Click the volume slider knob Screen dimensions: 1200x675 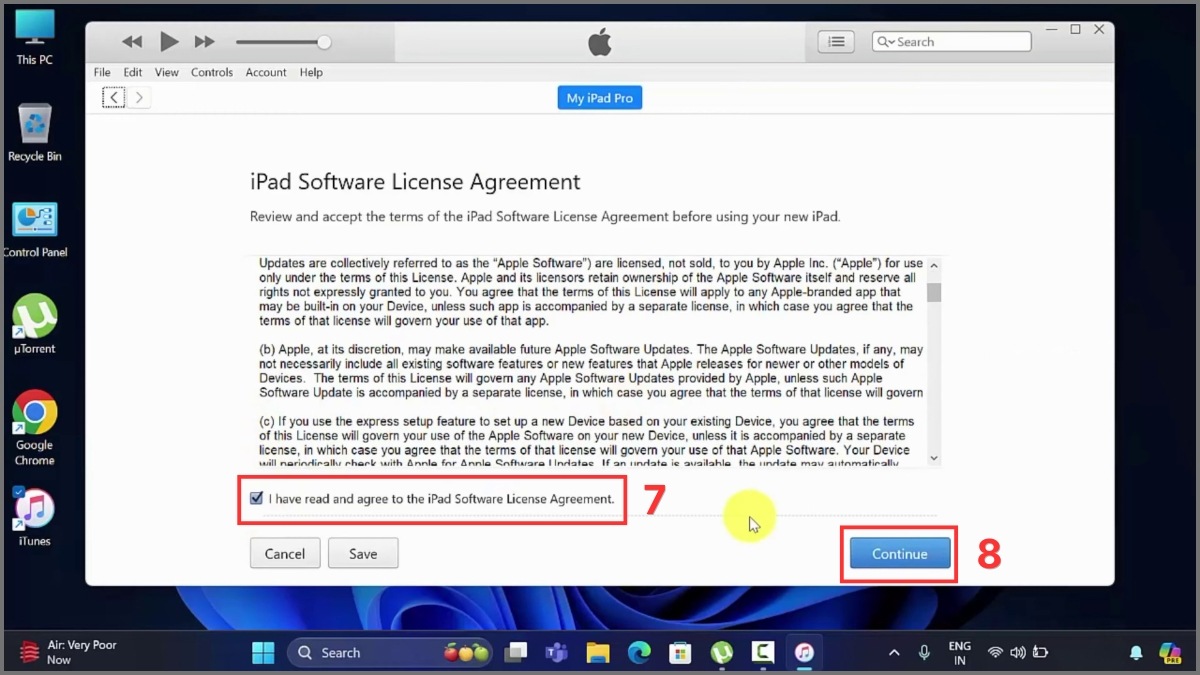coord(323,42)
